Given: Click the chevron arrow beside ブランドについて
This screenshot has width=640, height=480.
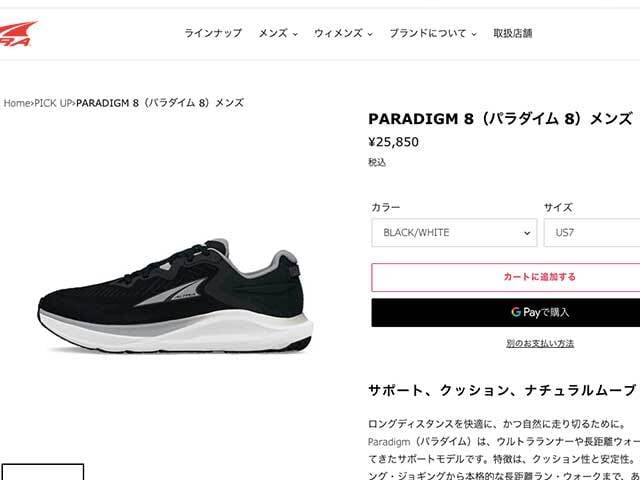Looking at the screenshot, I should [x=474, y=34].
